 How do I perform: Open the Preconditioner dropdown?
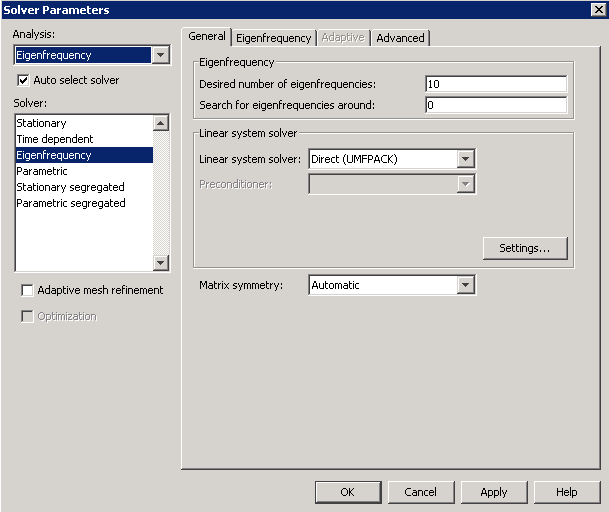coord(392,184)
